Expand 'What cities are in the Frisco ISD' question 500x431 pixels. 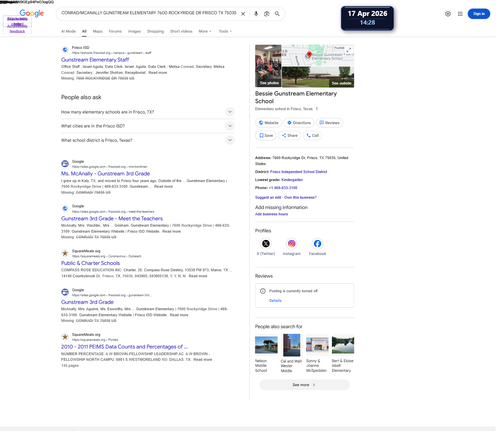[148, 126]
